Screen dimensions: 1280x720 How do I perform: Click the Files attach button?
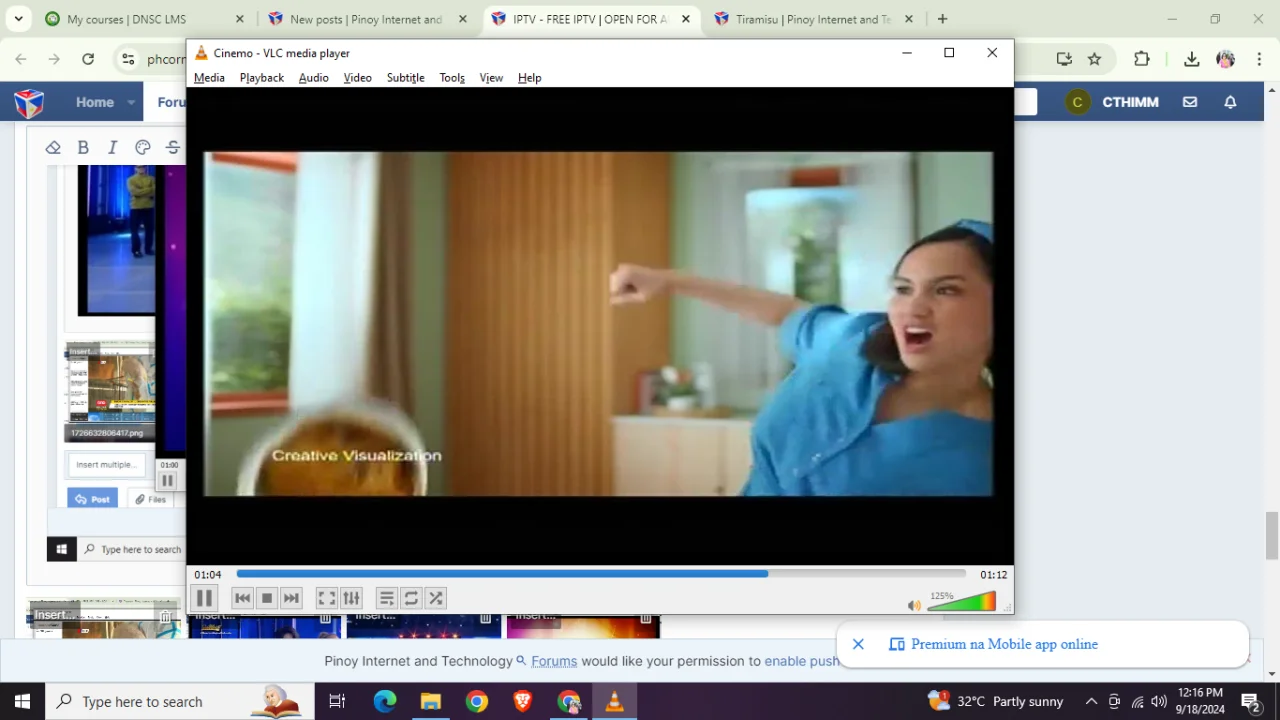150,499
